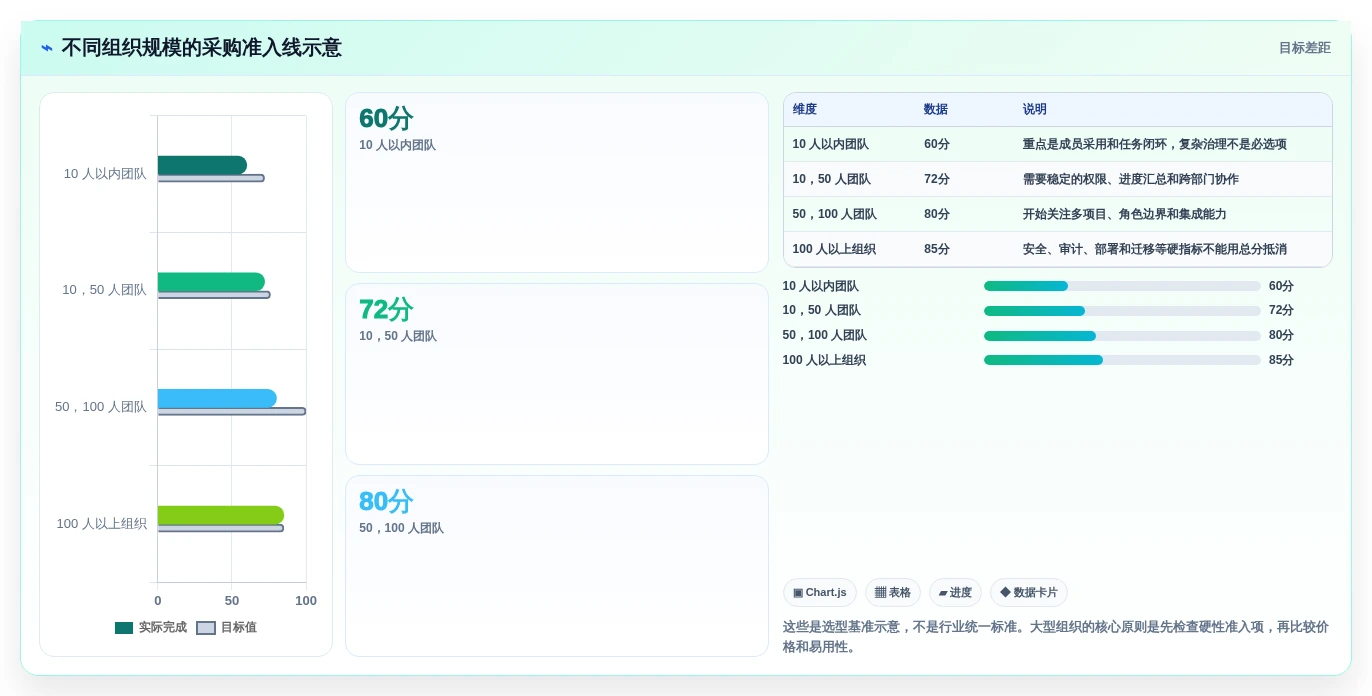Image resolution: width=1372 pixels, height=696 pixels.
Task: Click the 100 人以上组织 progress label
Action: pos(824,360)
